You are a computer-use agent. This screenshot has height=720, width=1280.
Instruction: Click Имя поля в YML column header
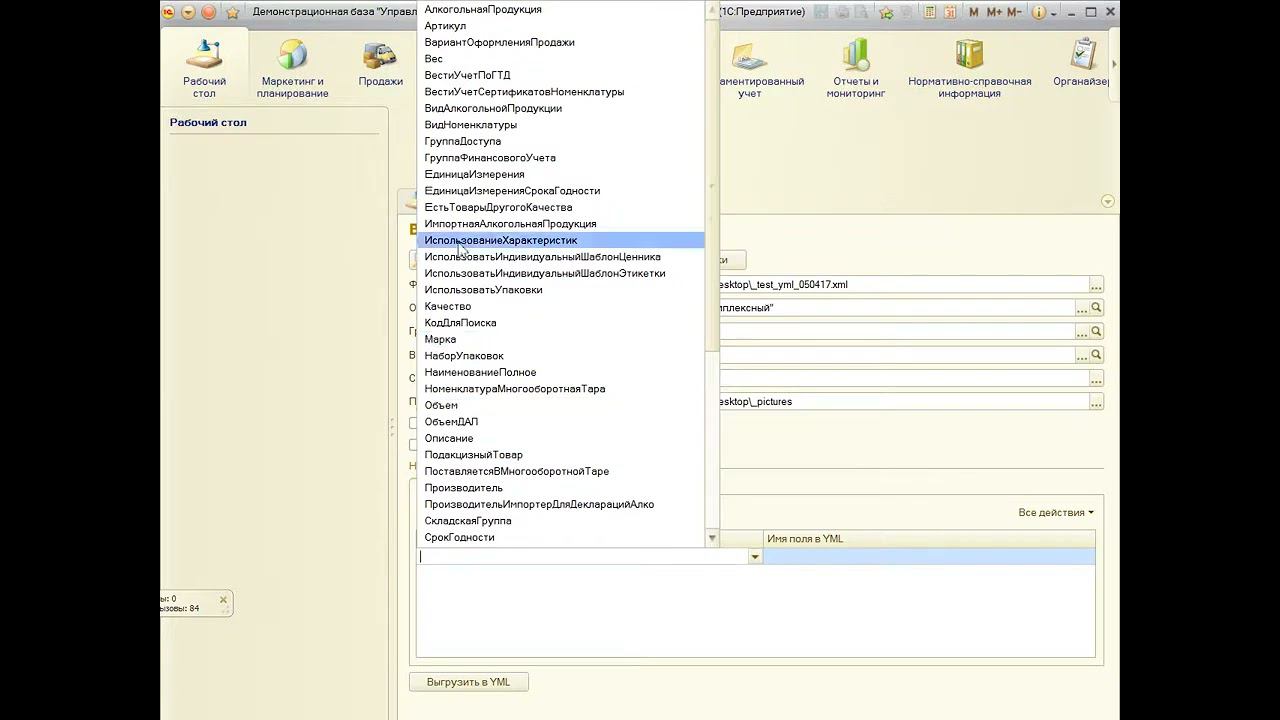tap(929, 539)
